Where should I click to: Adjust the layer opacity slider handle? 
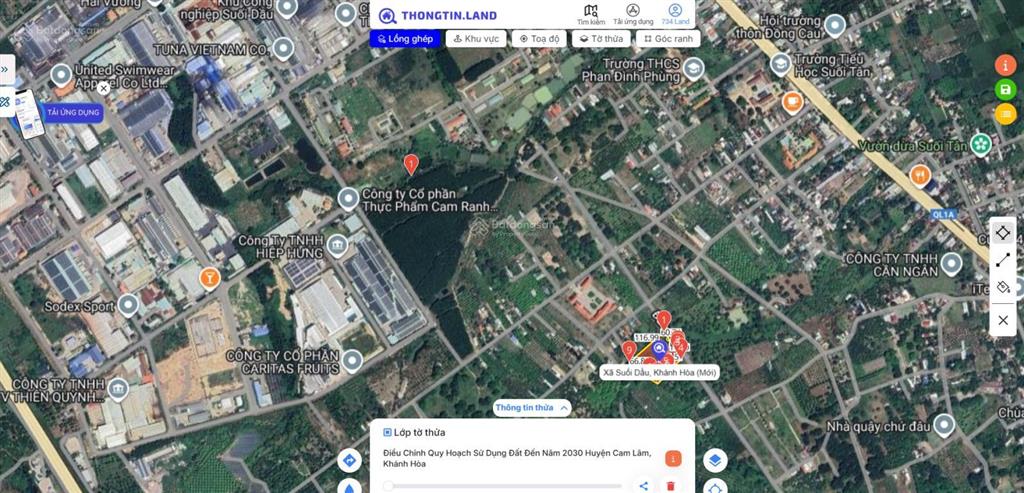[x=389, y=486]
